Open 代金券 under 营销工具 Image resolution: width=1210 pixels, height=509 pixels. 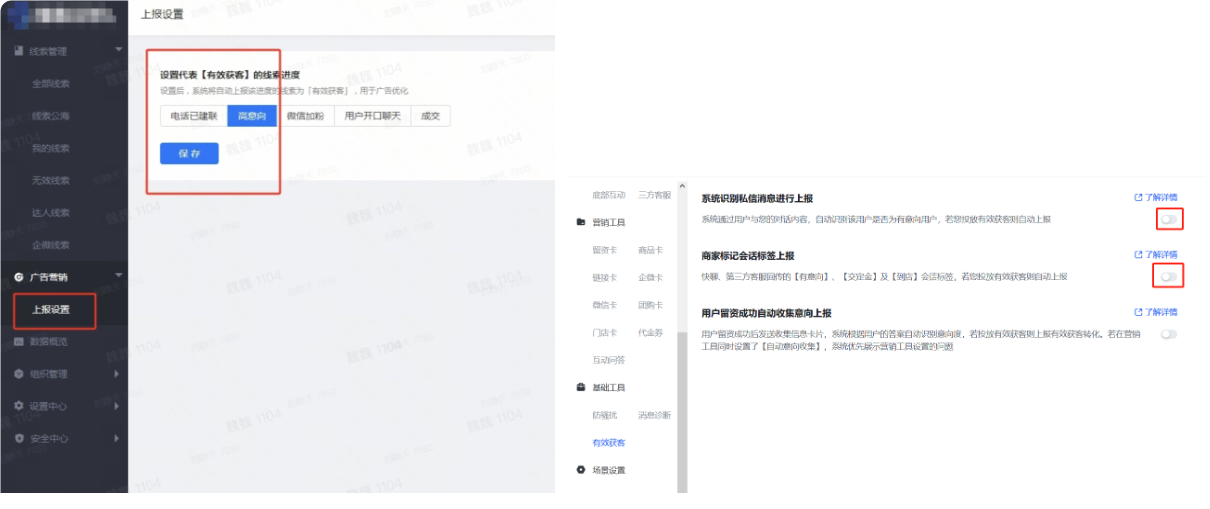[x=651, y=332]
